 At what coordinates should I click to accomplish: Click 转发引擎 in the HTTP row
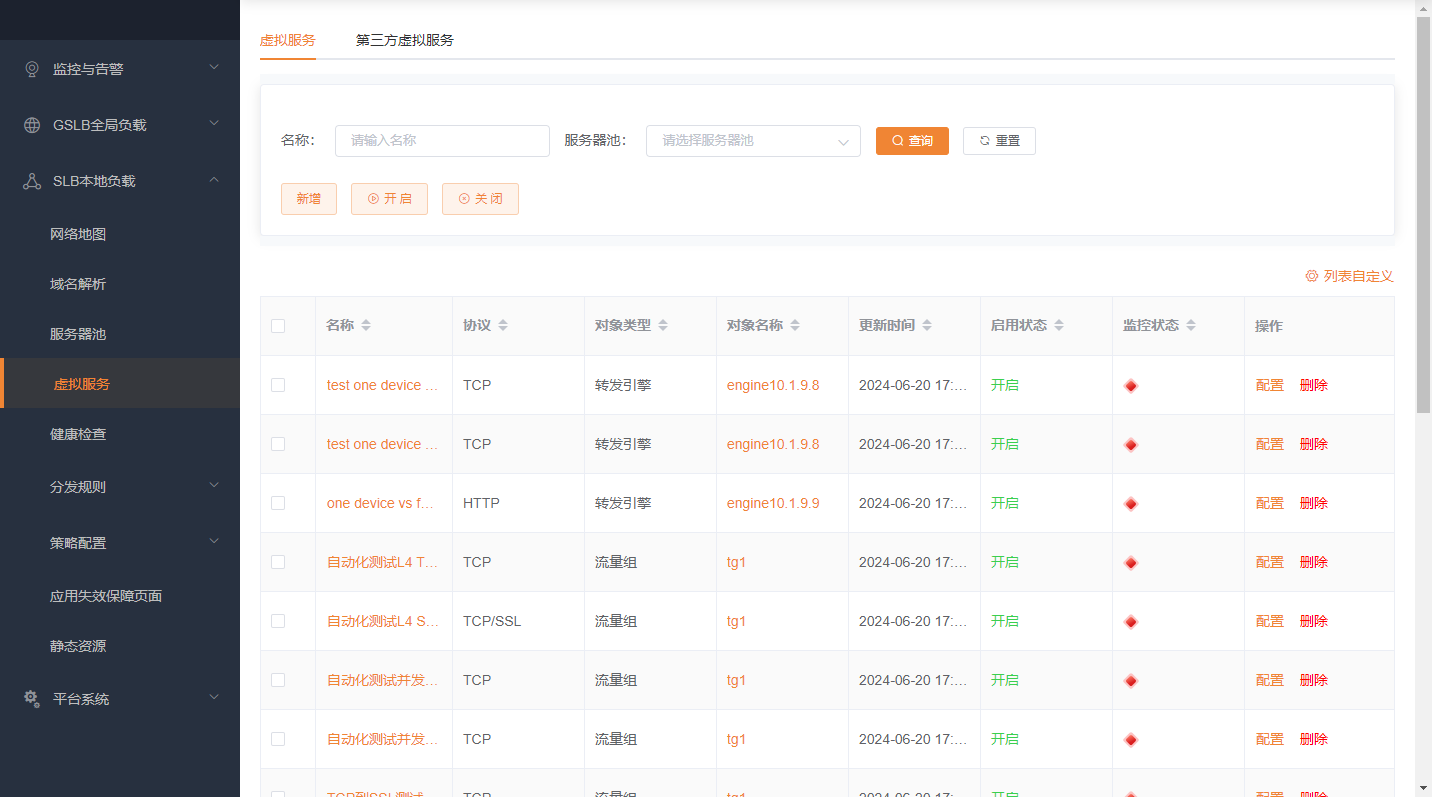pyautogui.click(x=623, y=503)
